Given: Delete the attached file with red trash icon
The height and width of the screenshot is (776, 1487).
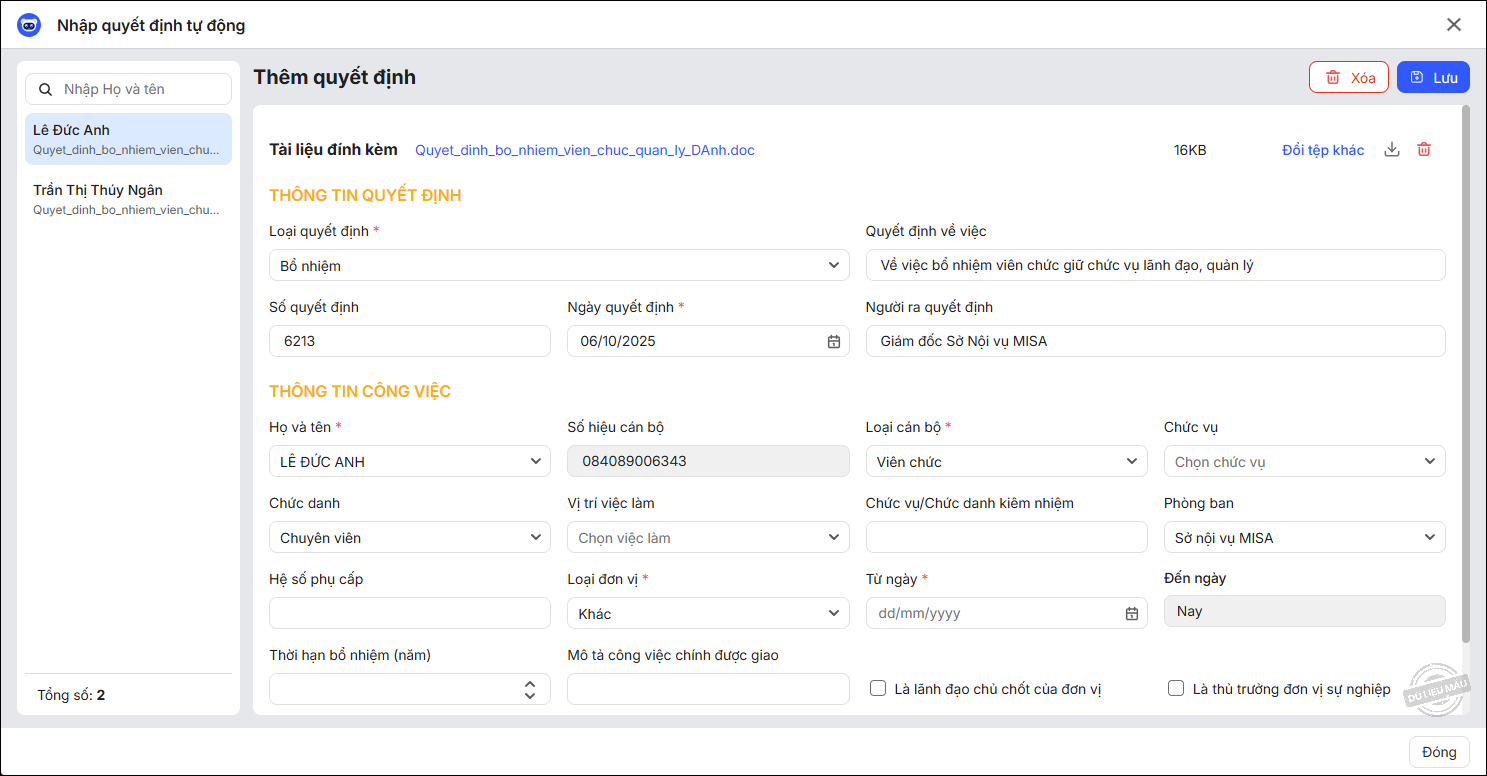Looking at the screenshot, I should [1424, 150].
